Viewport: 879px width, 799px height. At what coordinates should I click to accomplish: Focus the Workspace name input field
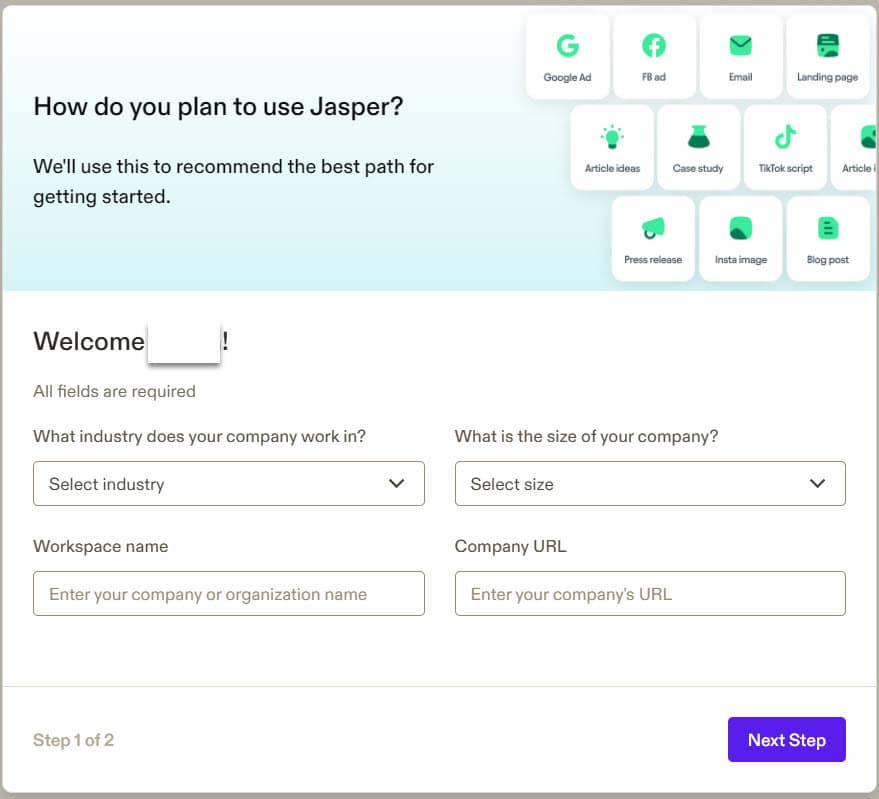point(229,593)
